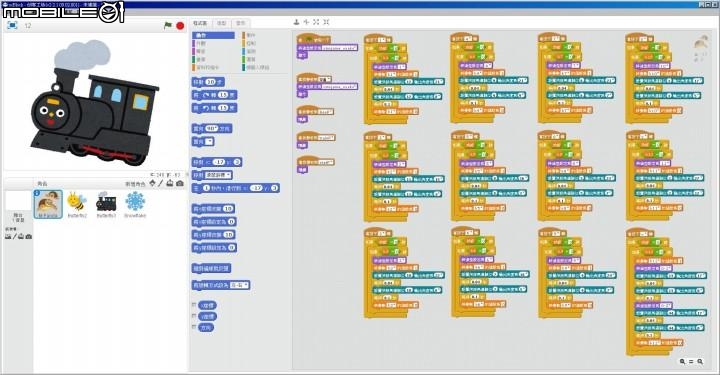Edit the value in change x by 10 block
This screenshot has width=720, height=375.
tap(228, 209)
